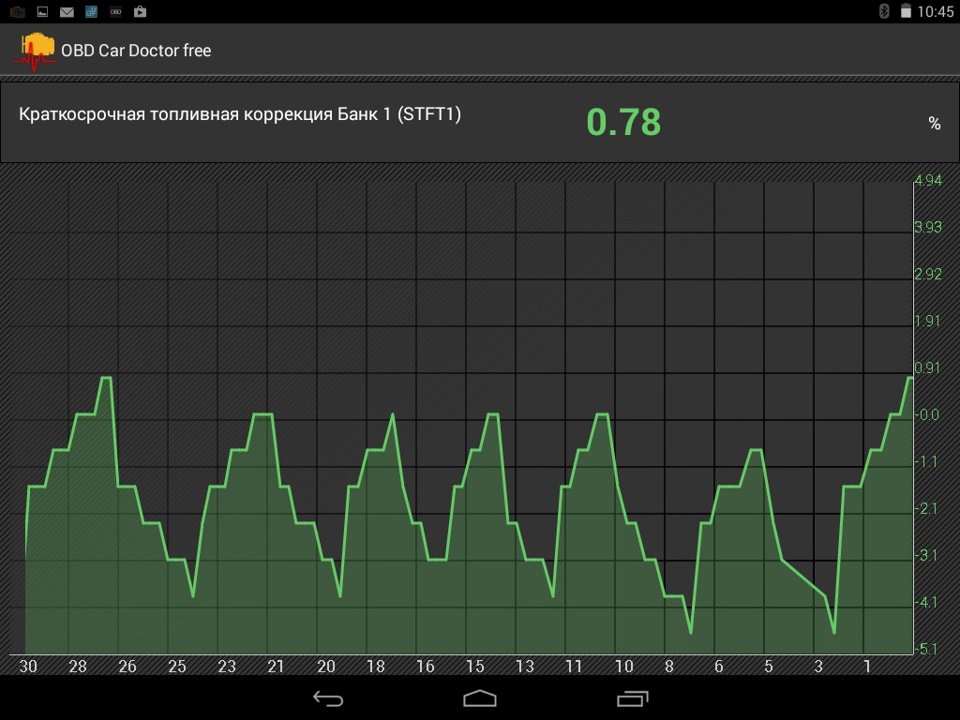Tap the Bluetooth status icon

[884, 11]
